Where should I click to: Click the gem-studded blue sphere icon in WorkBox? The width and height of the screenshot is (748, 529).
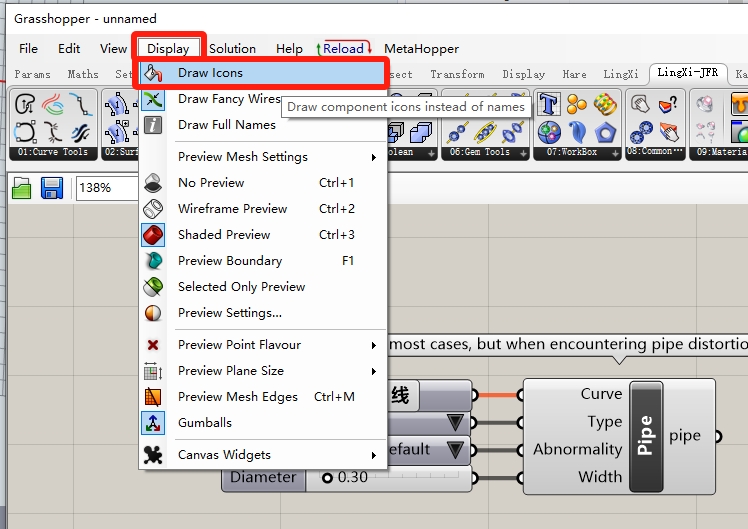point(549,132)
